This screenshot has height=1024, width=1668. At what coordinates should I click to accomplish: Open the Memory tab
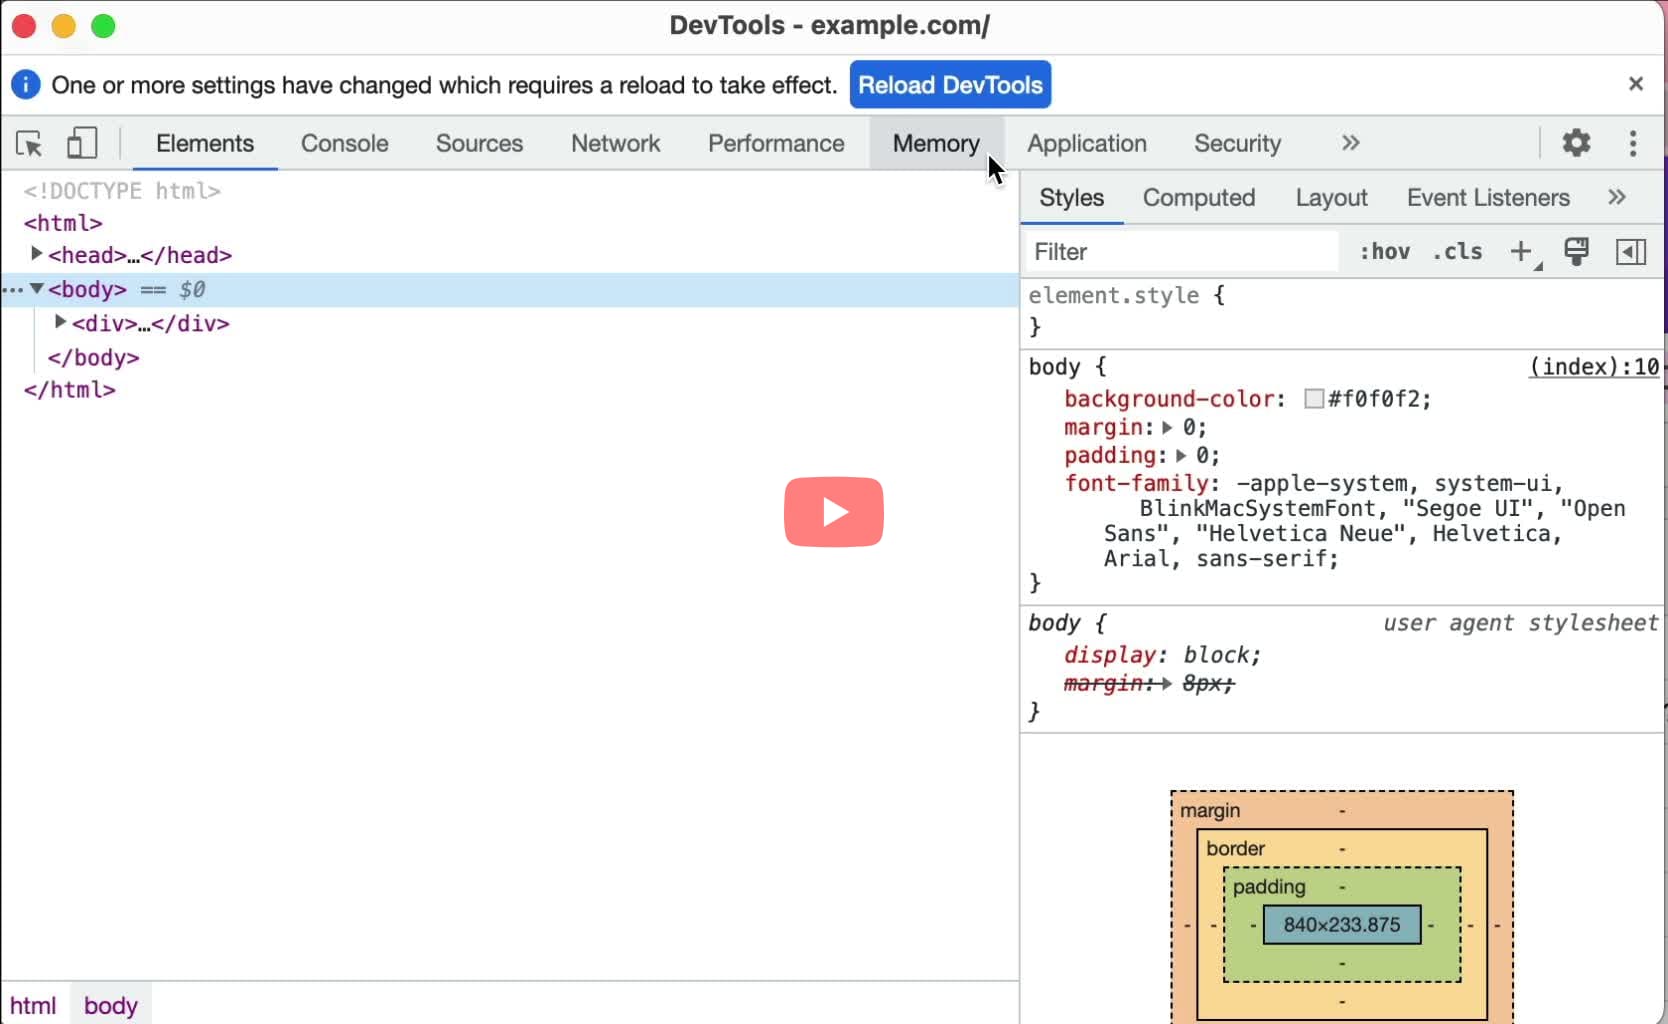click(936, 143)
